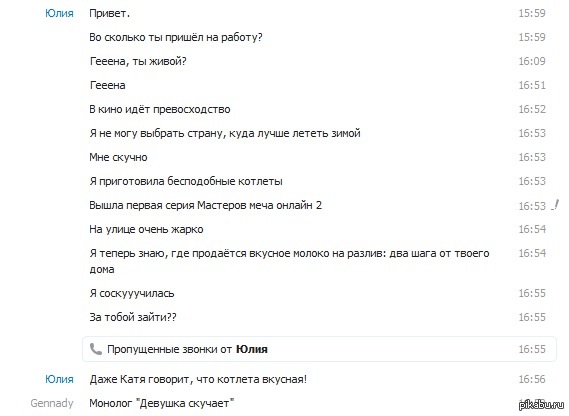Click the top Юлия sender name
The height and width of the screenshot is (416, 569).
pyautogui.click(x=59, y=13)
